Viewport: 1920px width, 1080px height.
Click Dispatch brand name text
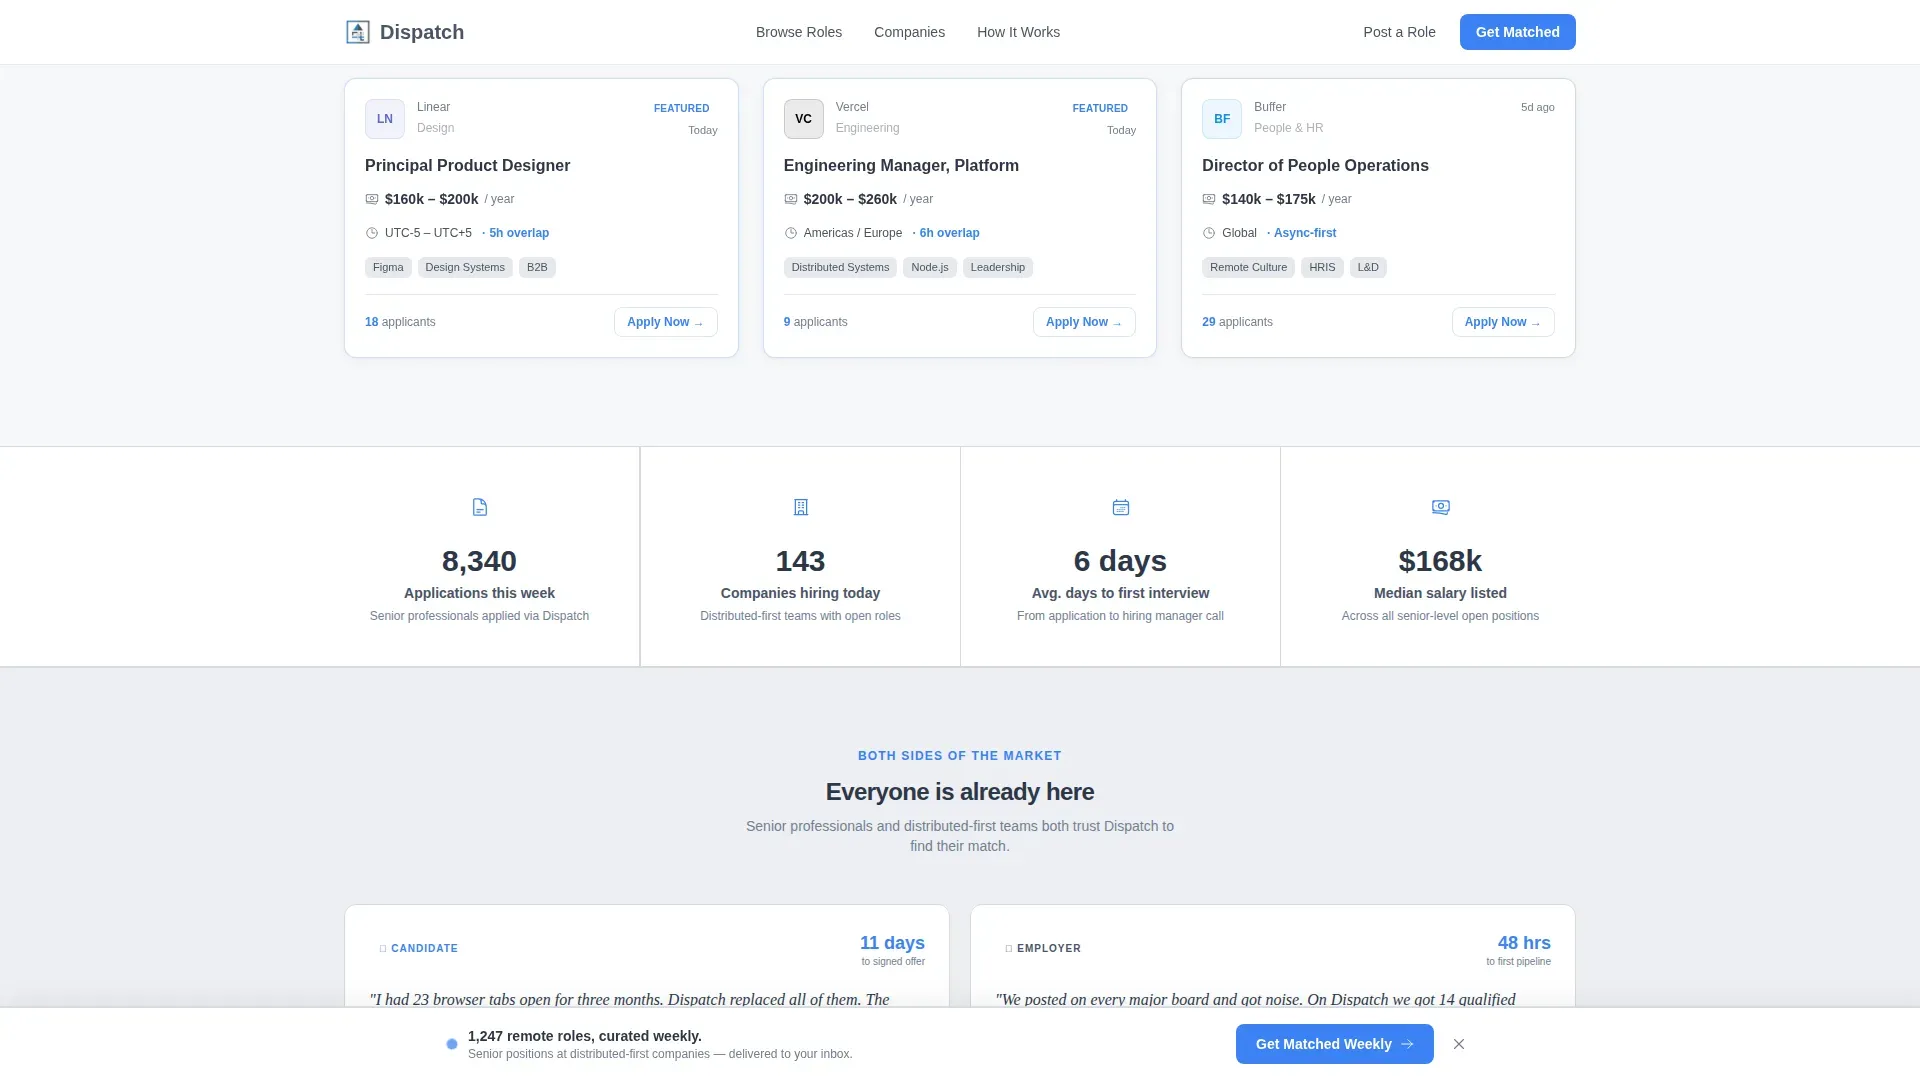pyautogui.click(x=422, y=32)
